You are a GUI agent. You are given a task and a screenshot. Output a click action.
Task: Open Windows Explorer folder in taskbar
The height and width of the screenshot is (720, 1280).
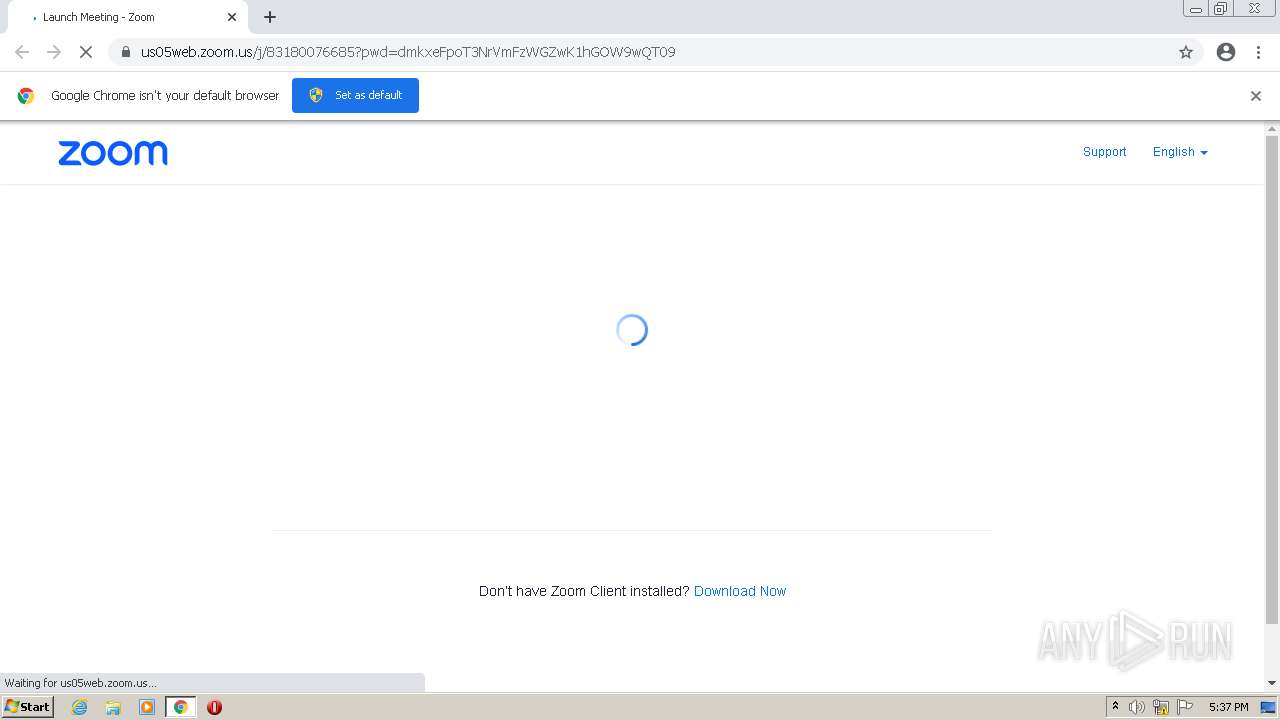coord(113,707)
